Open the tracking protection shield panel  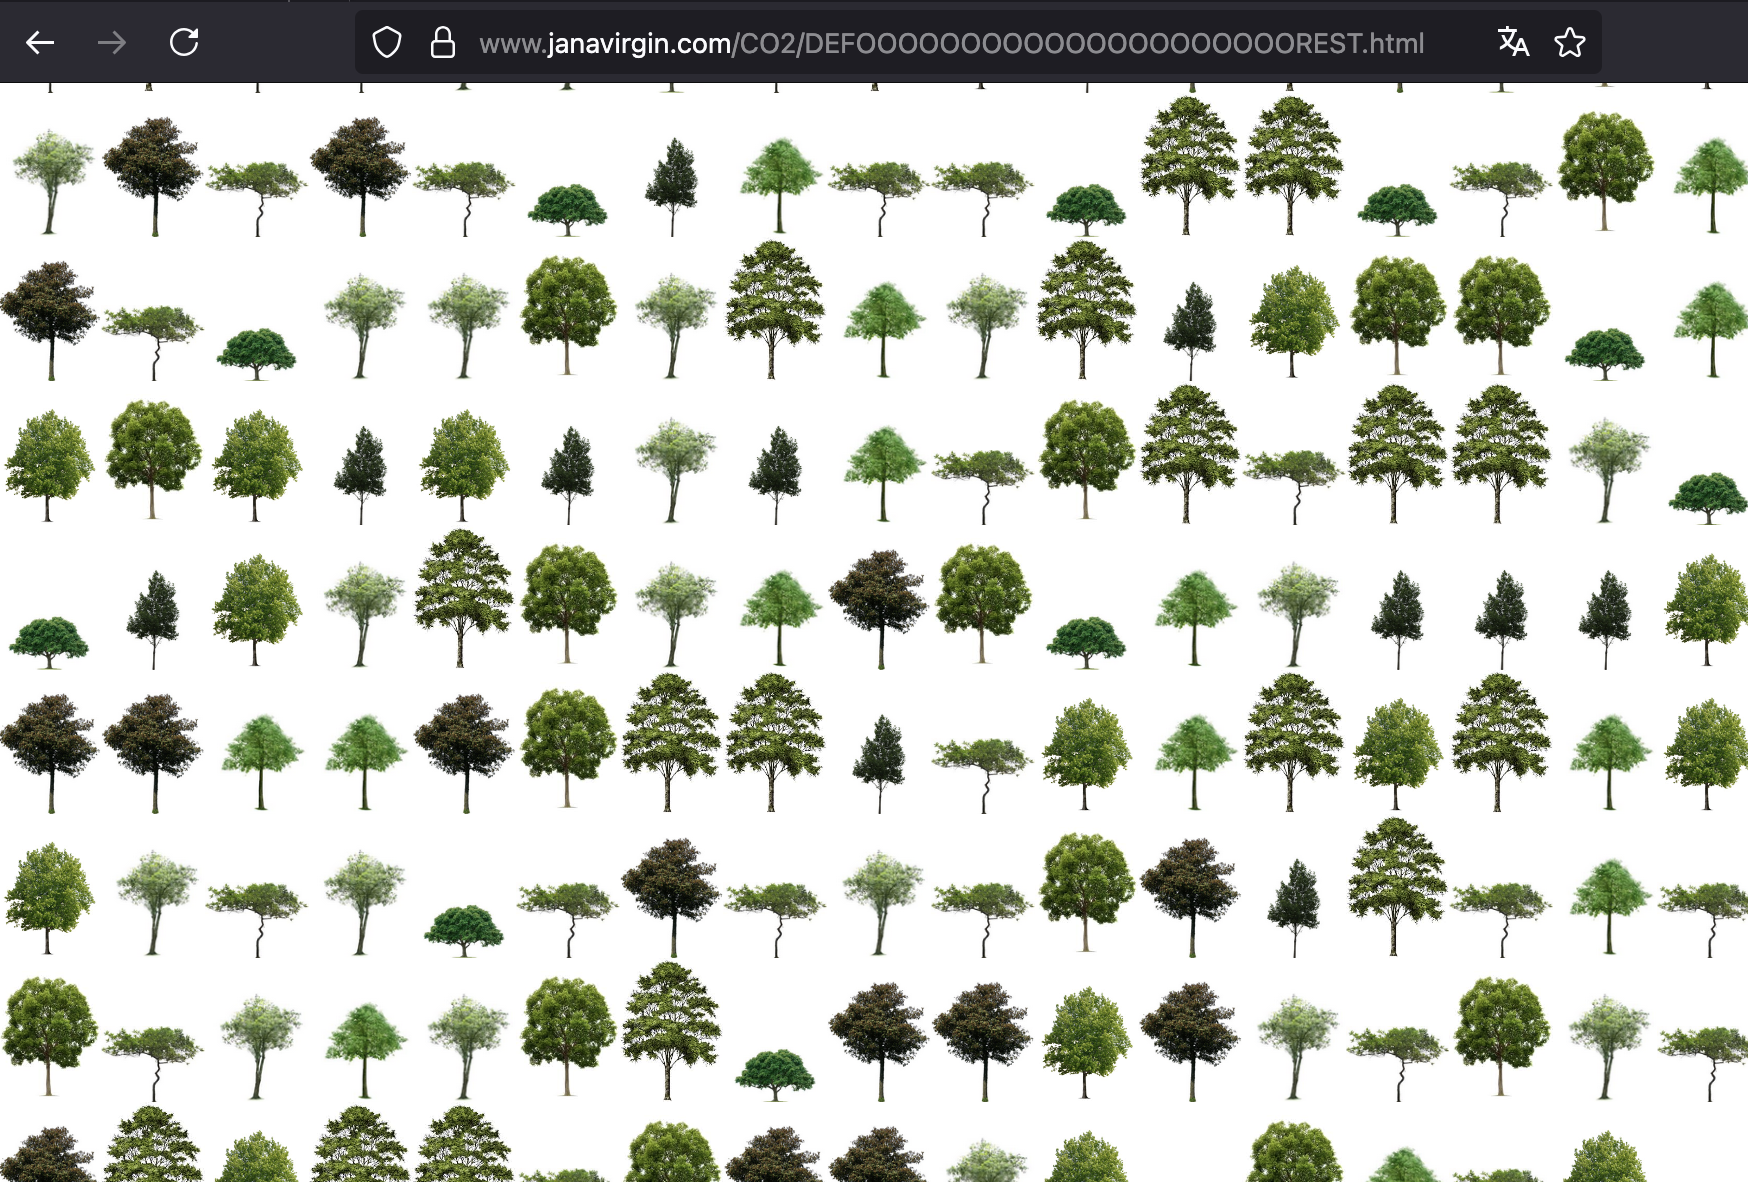click(387, 43)
